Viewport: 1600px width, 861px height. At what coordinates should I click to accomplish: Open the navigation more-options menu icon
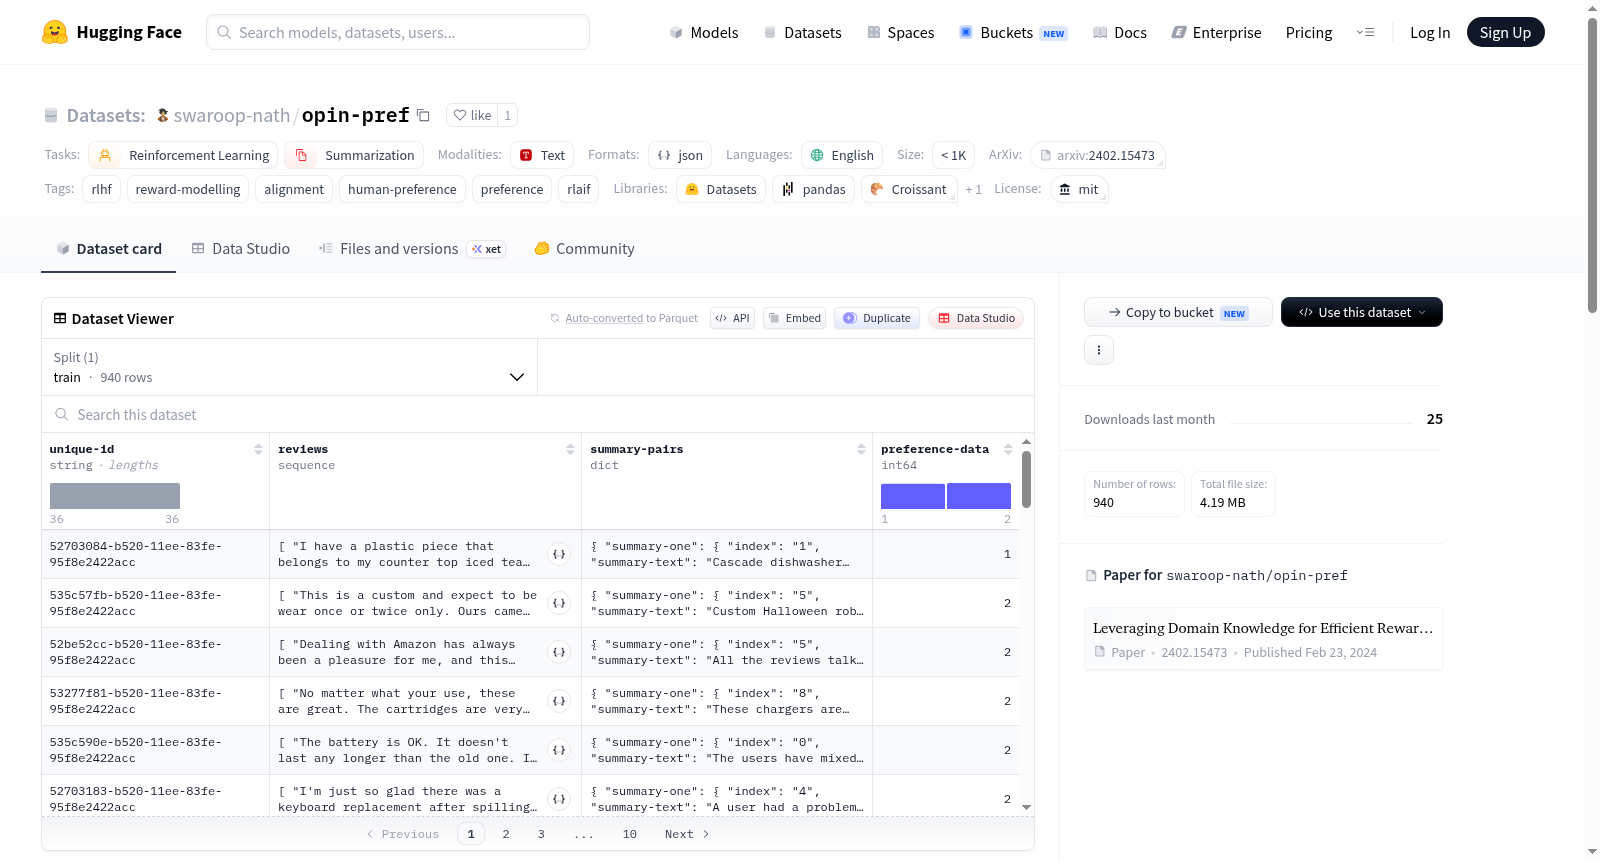(x=1365, y=32)
